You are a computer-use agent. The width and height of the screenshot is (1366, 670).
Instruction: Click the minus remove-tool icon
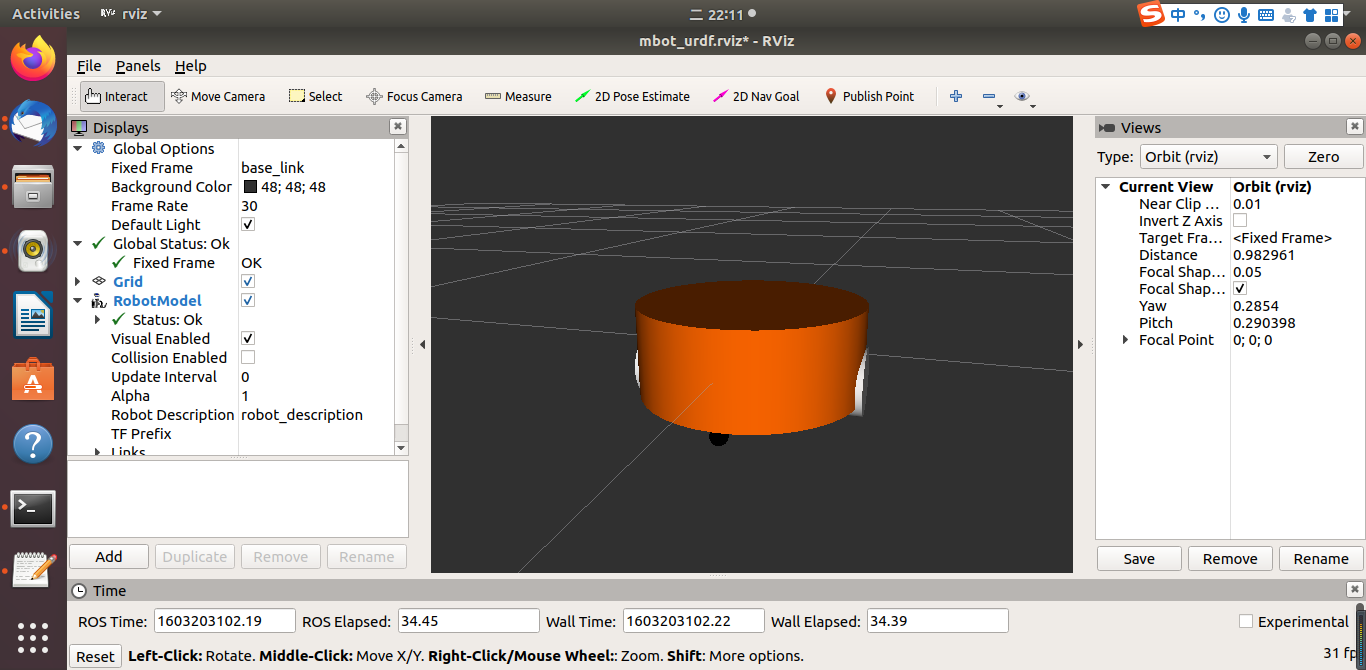coord(989,96)
